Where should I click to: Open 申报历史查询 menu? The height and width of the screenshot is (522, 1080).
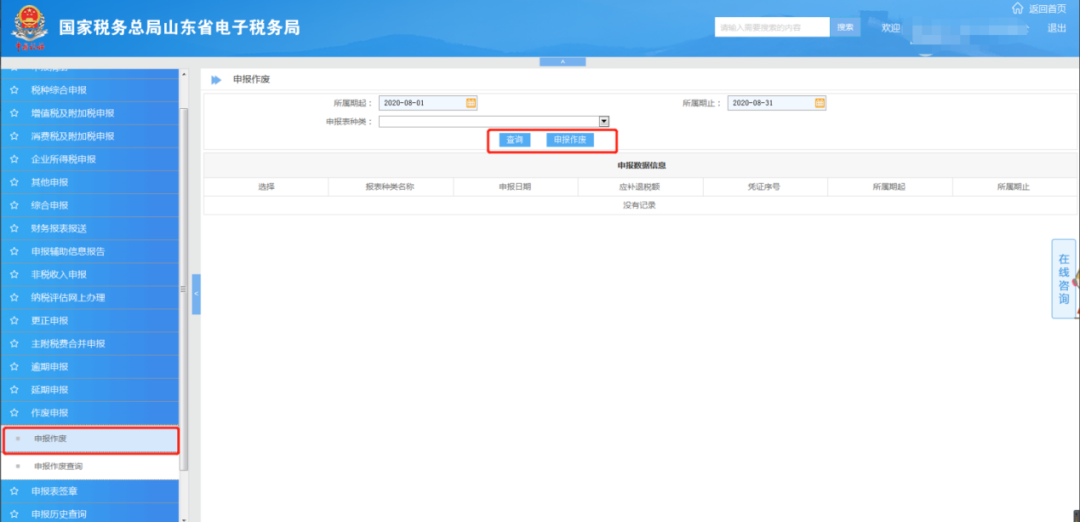tap(90, 514)
